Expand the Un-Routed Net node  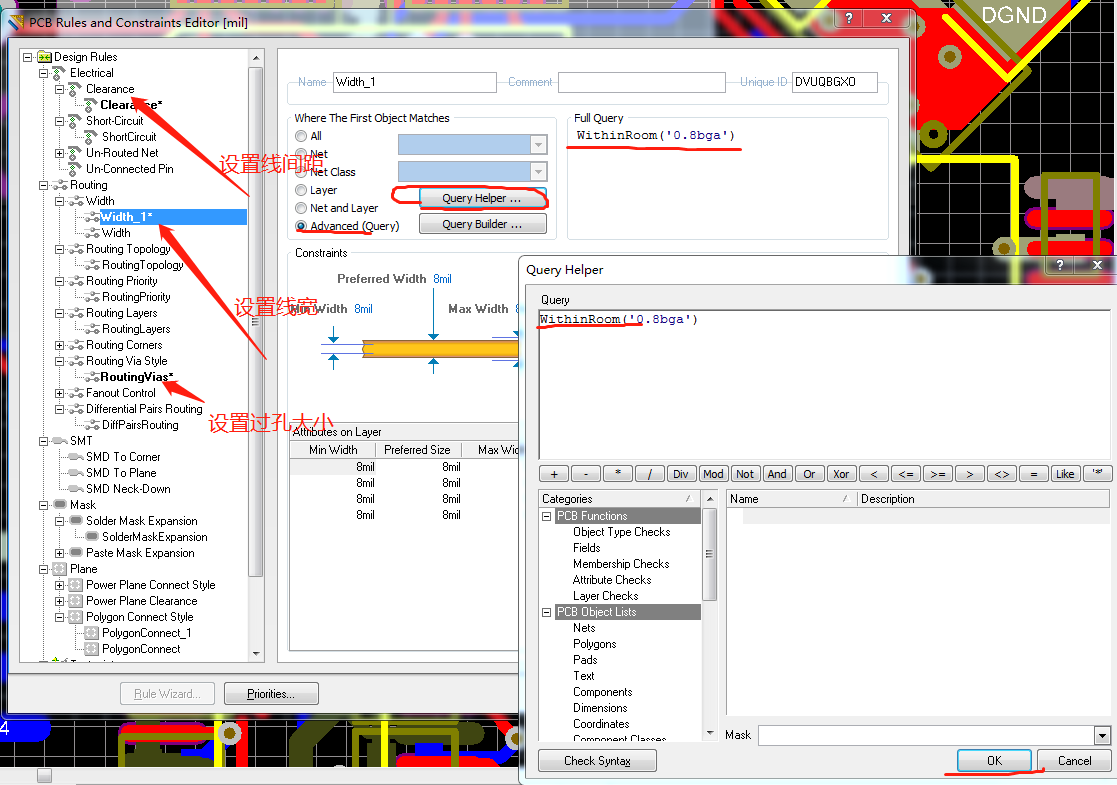coord(60,153)
